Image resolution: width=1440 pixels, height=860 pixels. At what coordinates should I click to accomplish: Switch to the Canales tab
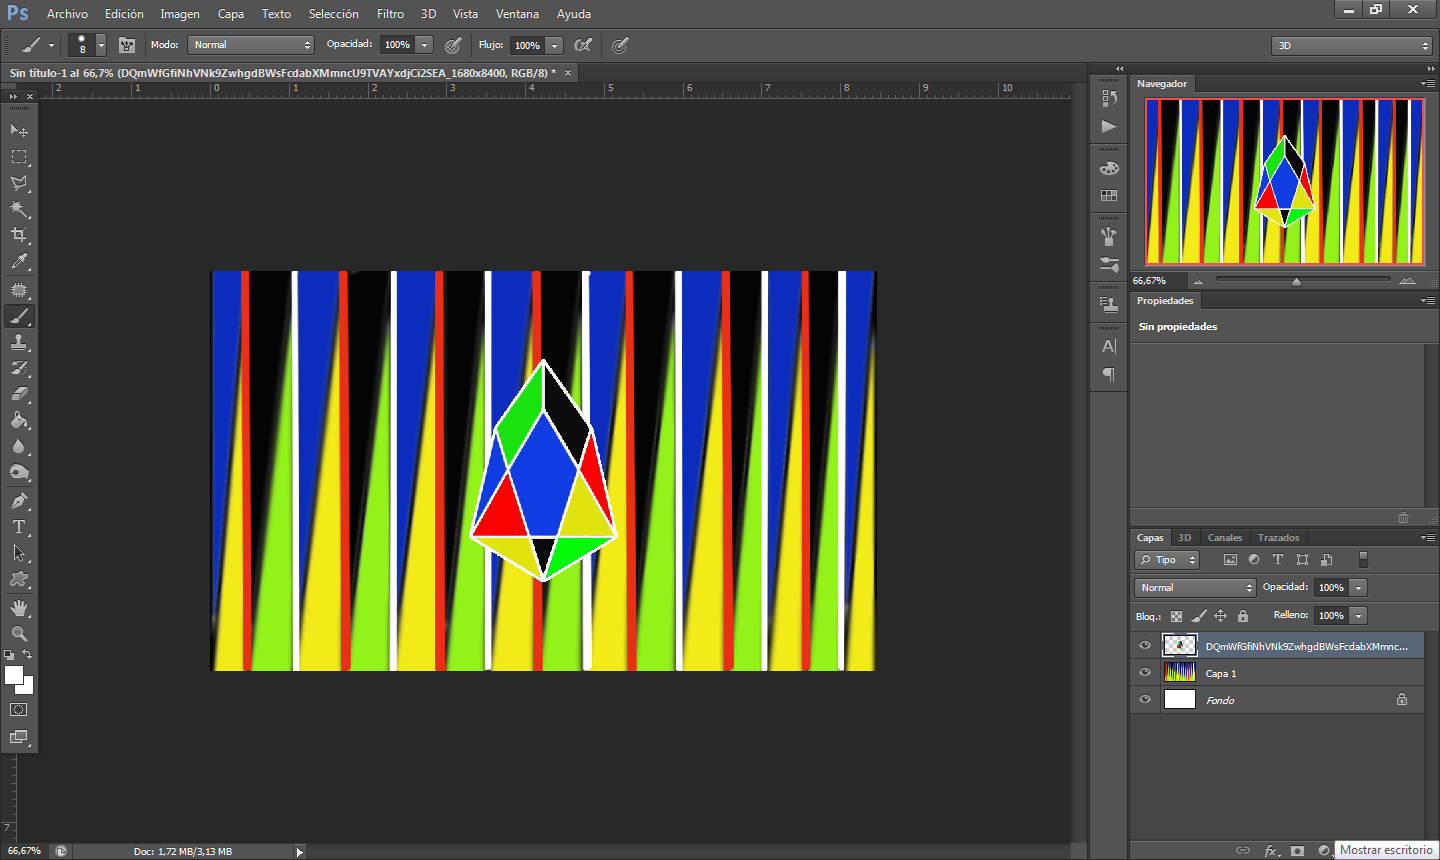point(1224,538)
